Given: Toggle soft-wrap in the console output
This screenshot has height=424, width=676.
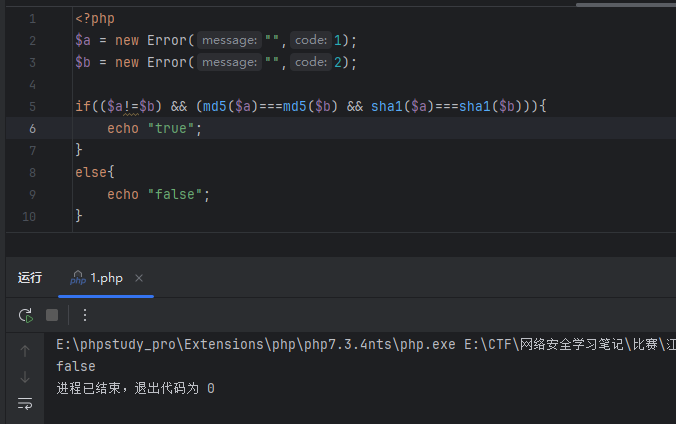Looking at the screenshot, I should coord(25,403).
